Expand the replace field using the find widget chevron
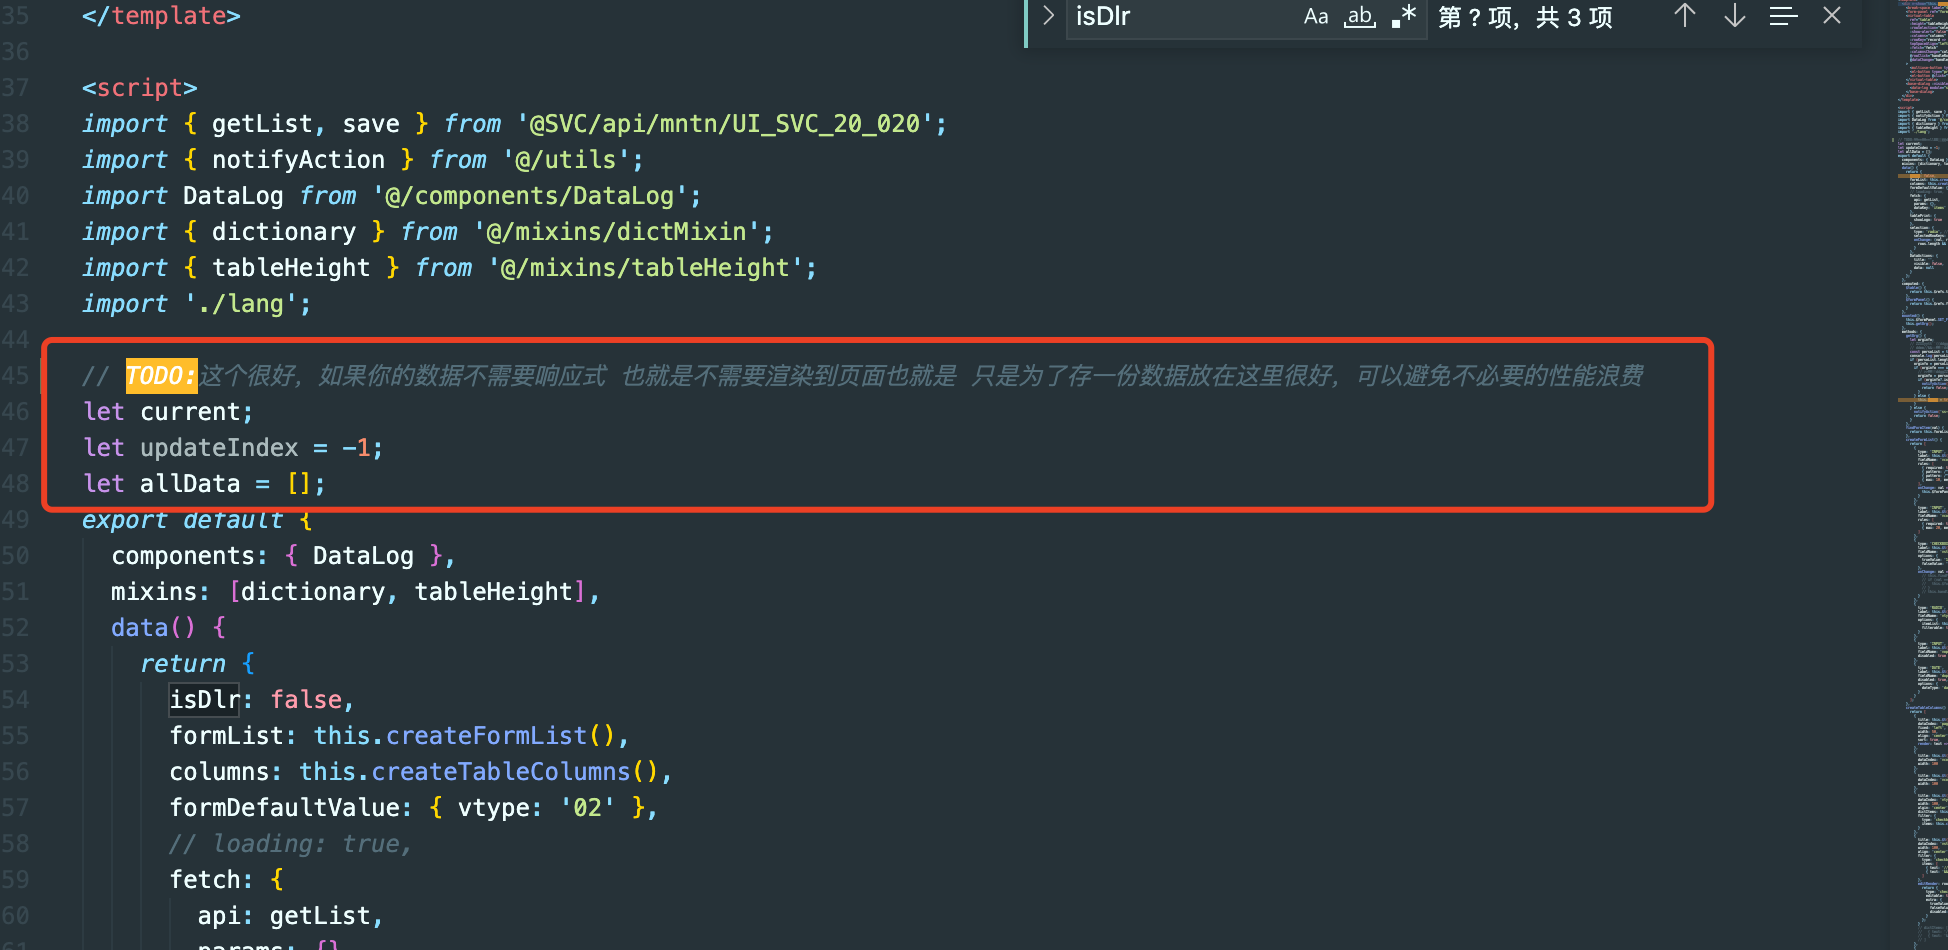The height and width of the screenshot is (950, 1948). (1048, 16)
